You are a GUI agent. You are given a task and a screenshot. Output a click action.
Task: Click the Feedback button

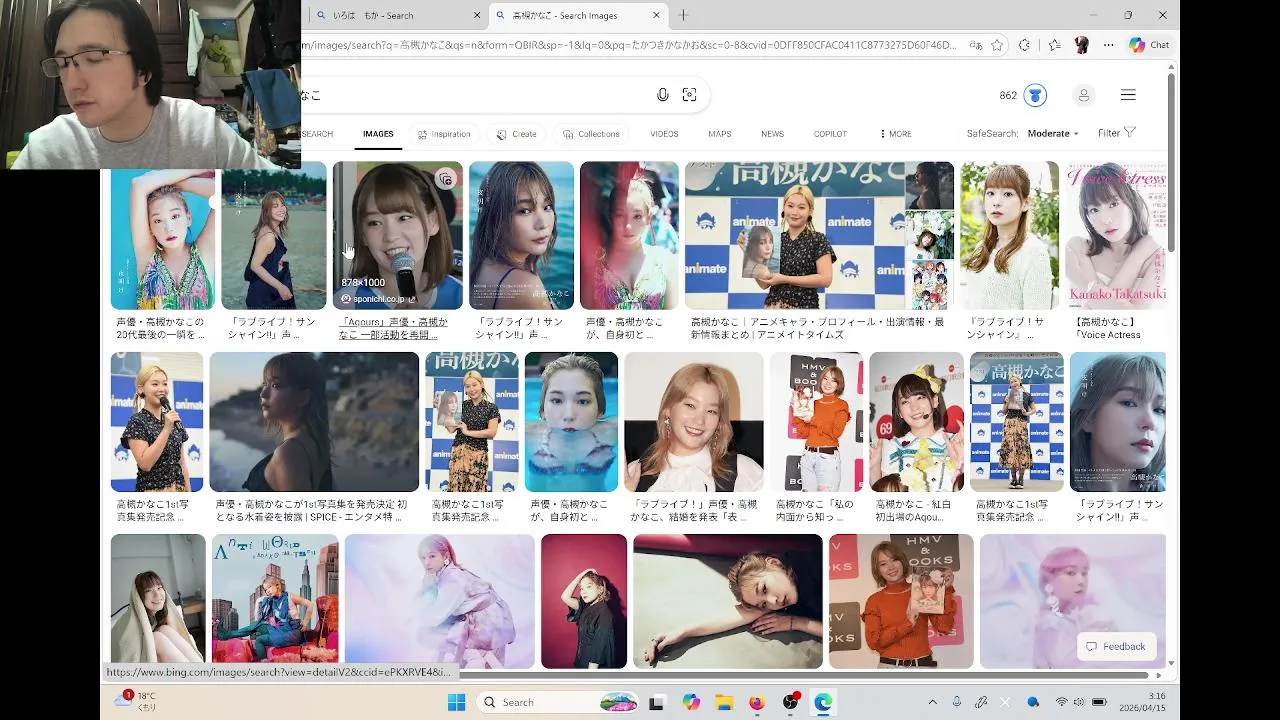click(x=1116, y=647)
